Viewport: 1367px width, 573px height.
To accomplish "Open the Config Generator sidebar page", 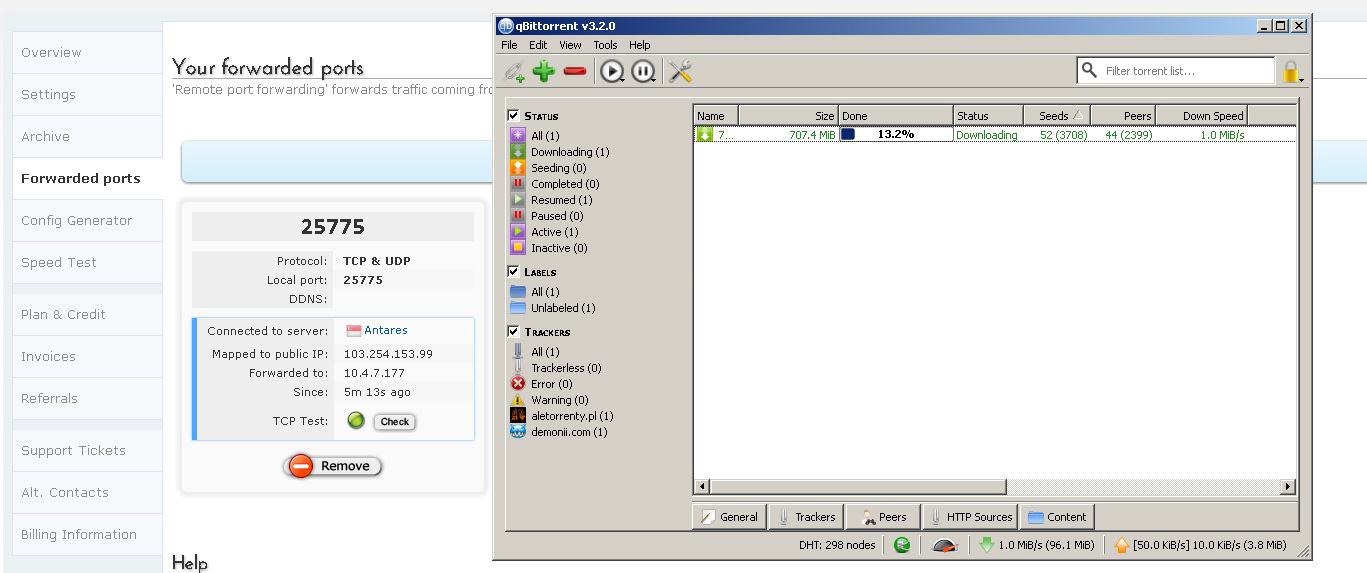I will point(87,220).
